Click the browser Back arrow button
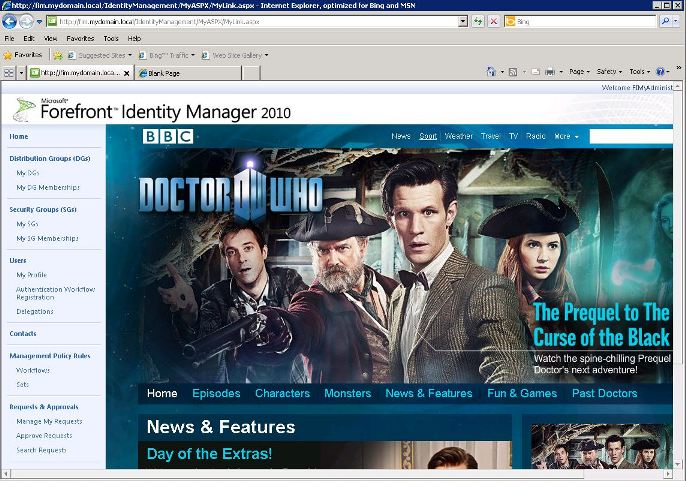 coord(10,21)
